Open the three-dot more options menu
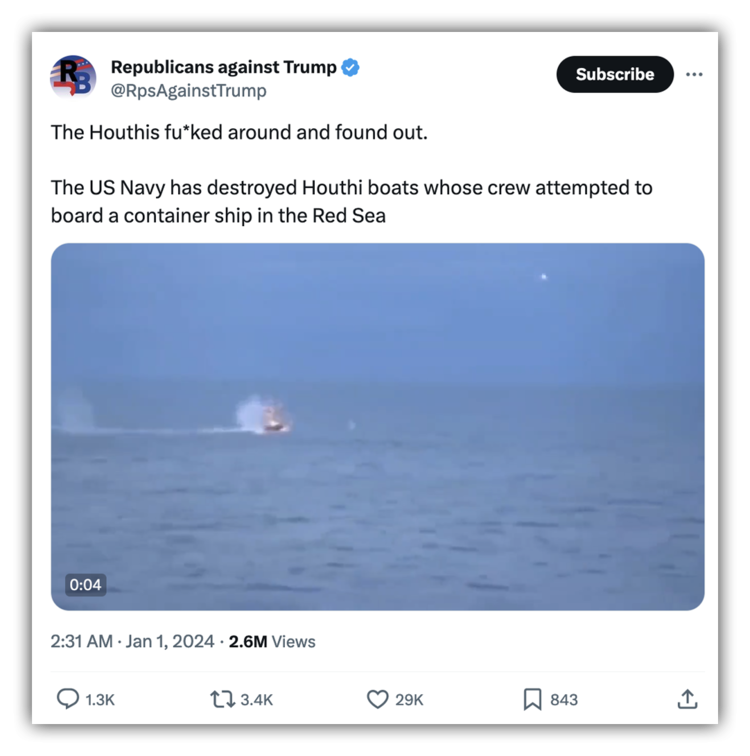The height and width of the screenshot is (756, 750). [694, 74]
